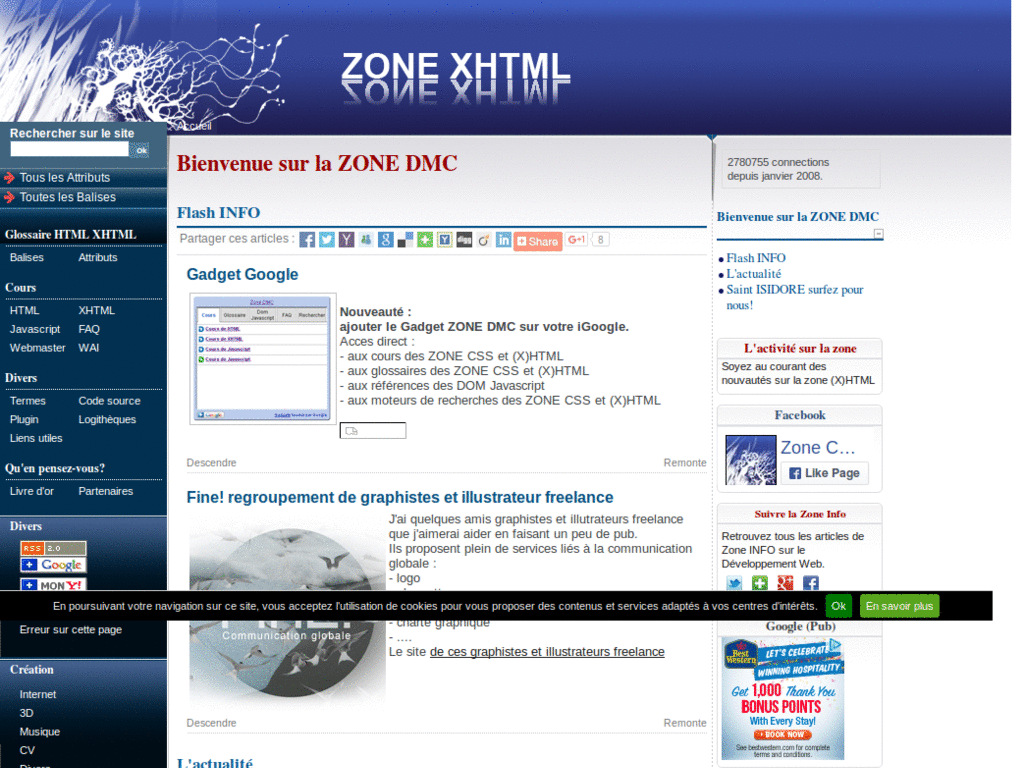
Task: Click the Digg share icon
Action: [x=464, y=240]
